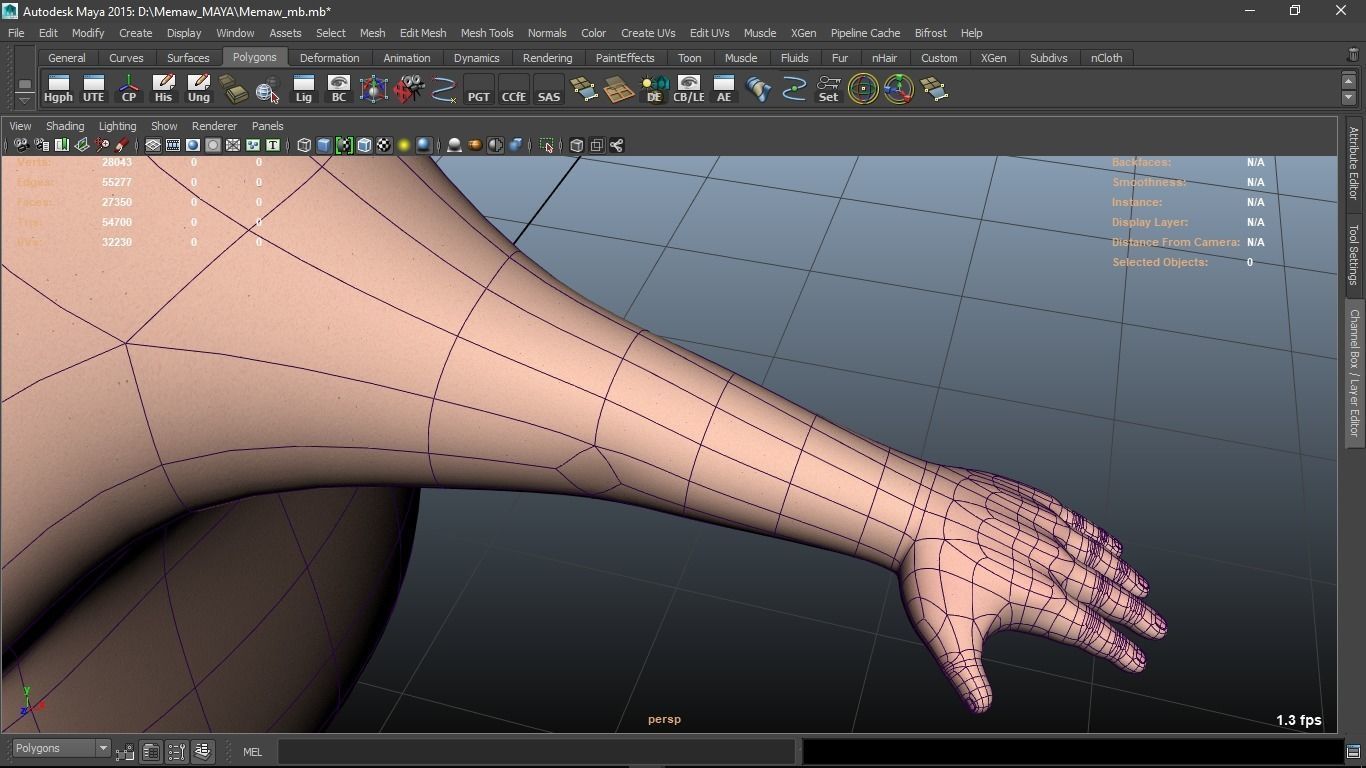Open the Mesh Tools menu
The height and width of the screenshot is (768, 1366).
(486, 33)
